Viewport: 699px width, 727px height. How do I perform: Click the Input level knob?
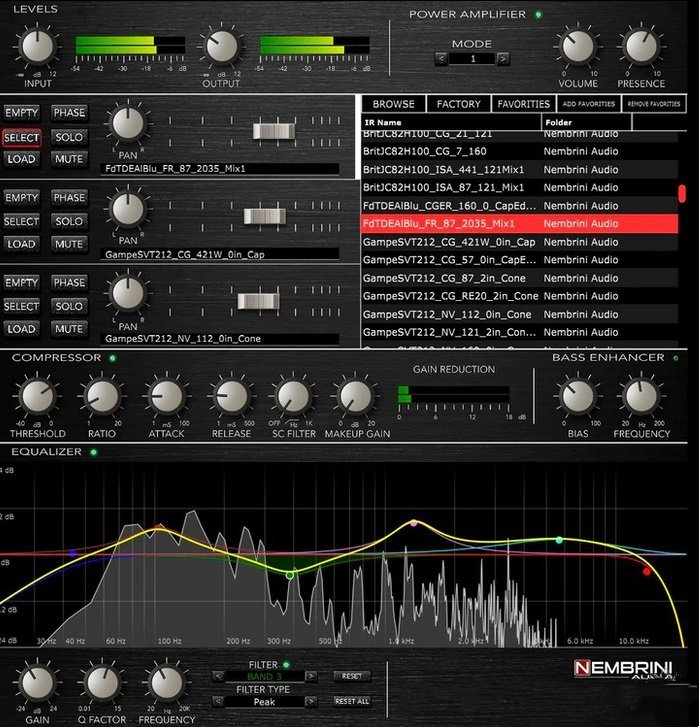pyautogui.click(x=37, y=45)
